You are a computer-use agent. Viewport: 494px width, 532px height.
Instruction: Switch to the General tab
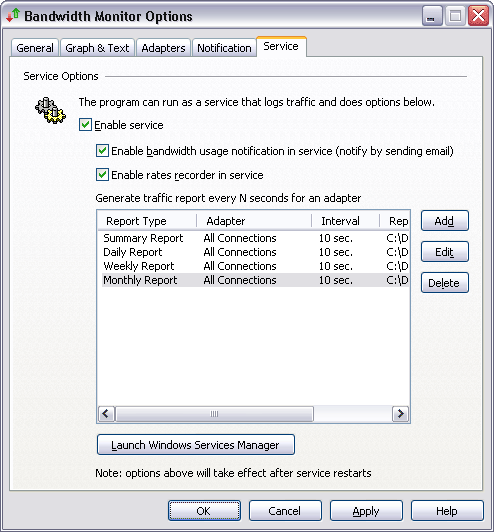pos(35,48)
